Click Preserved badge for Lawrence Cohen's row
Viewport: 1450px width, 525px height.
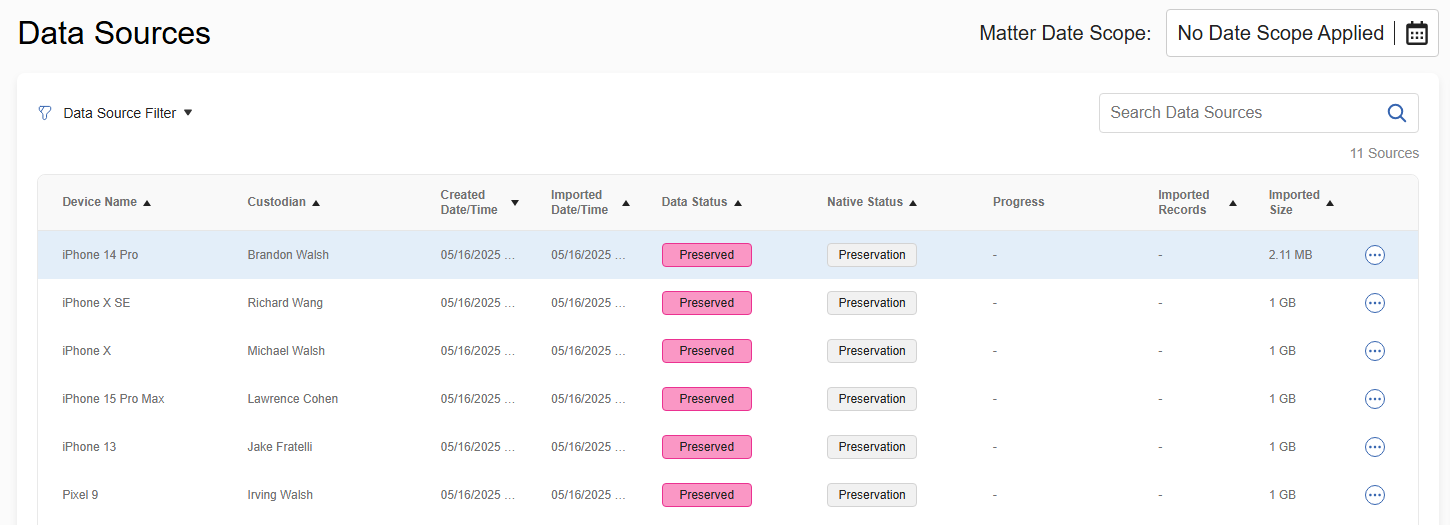tap(707, 399)
